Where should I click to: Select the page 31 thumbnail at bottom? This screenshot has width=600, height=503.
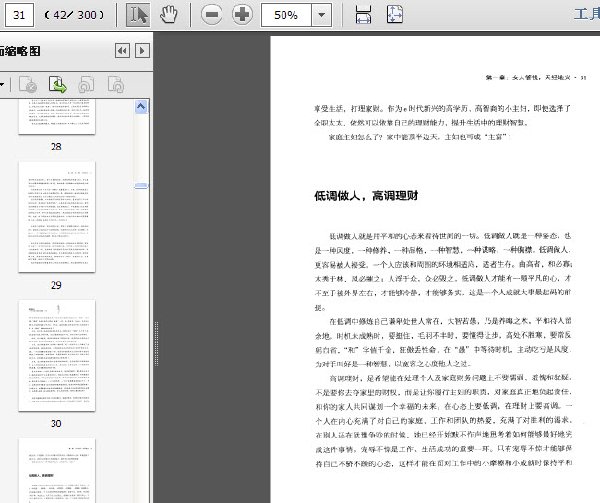[x=57, y=471]
